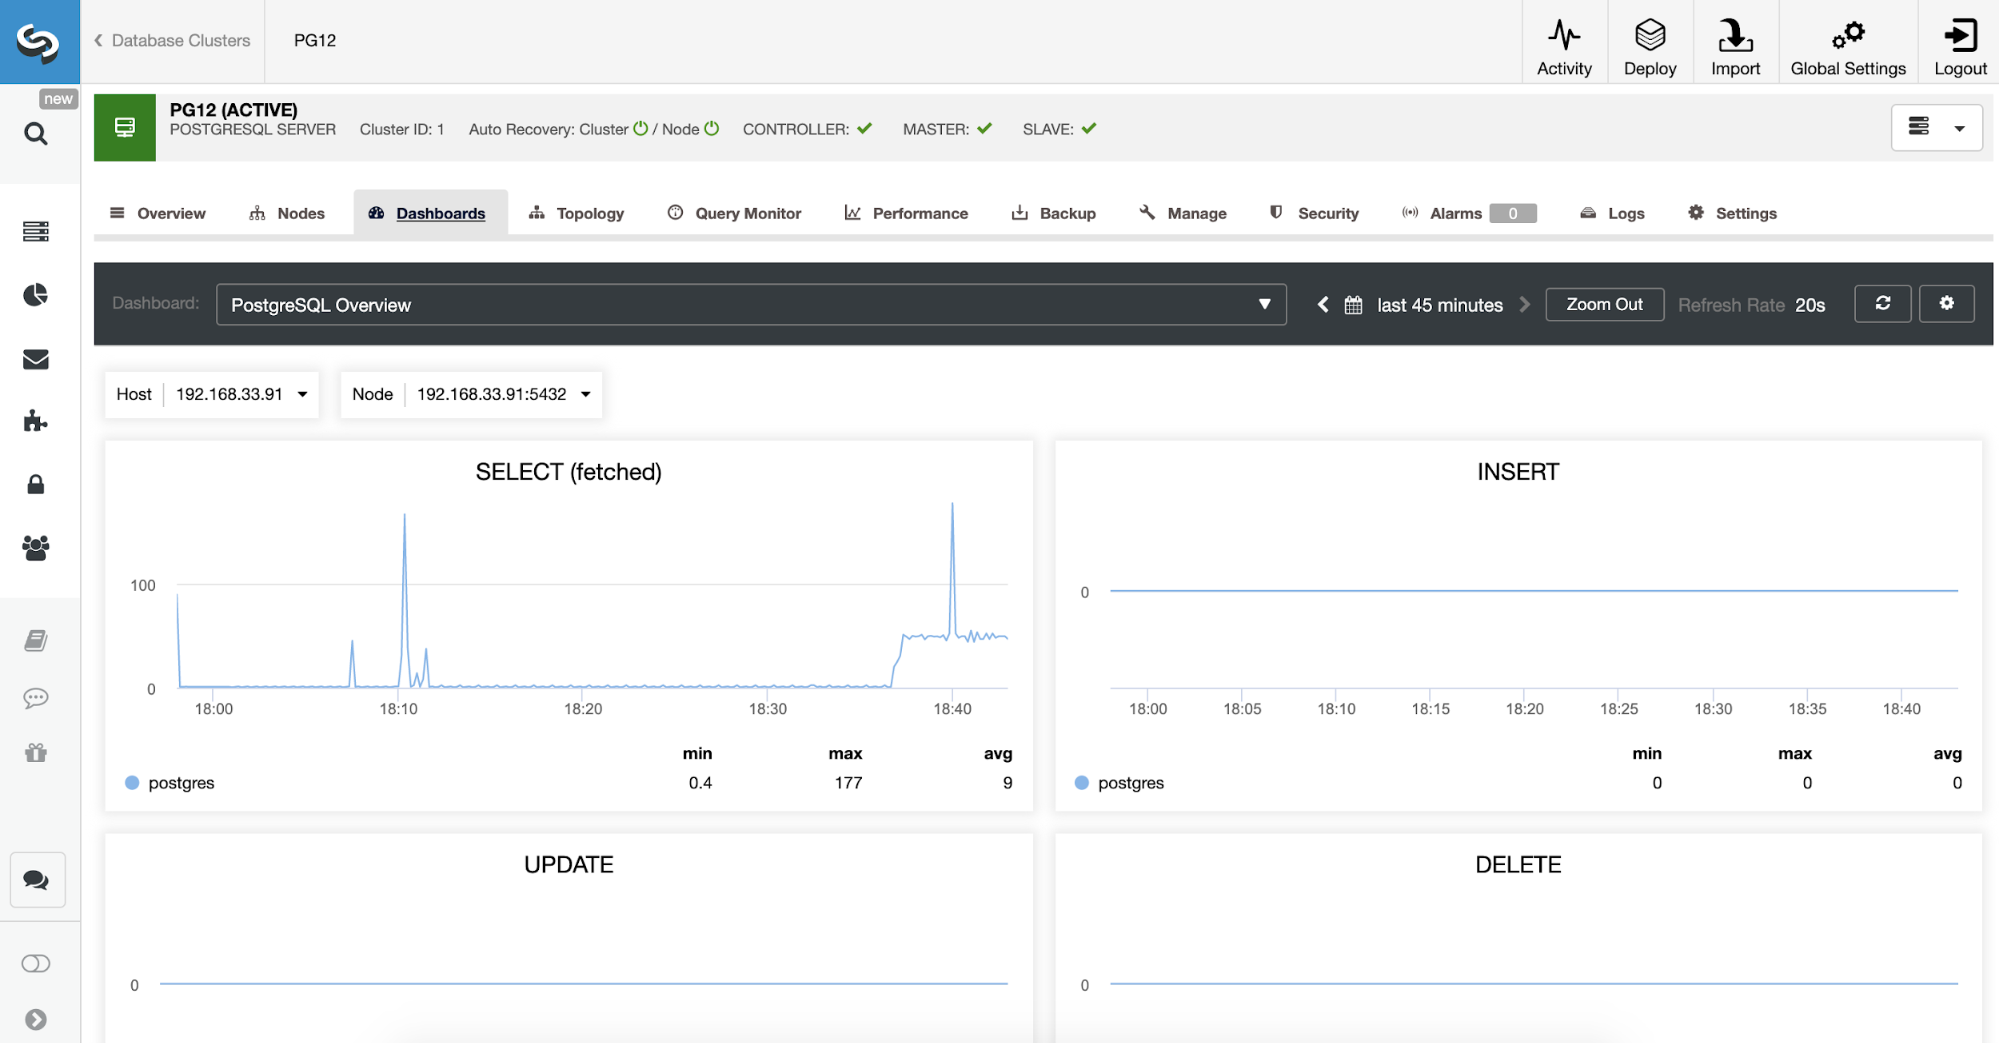Open the search icon in sidebar
Screen dimensions: 1999x1043
pos(36,134)
